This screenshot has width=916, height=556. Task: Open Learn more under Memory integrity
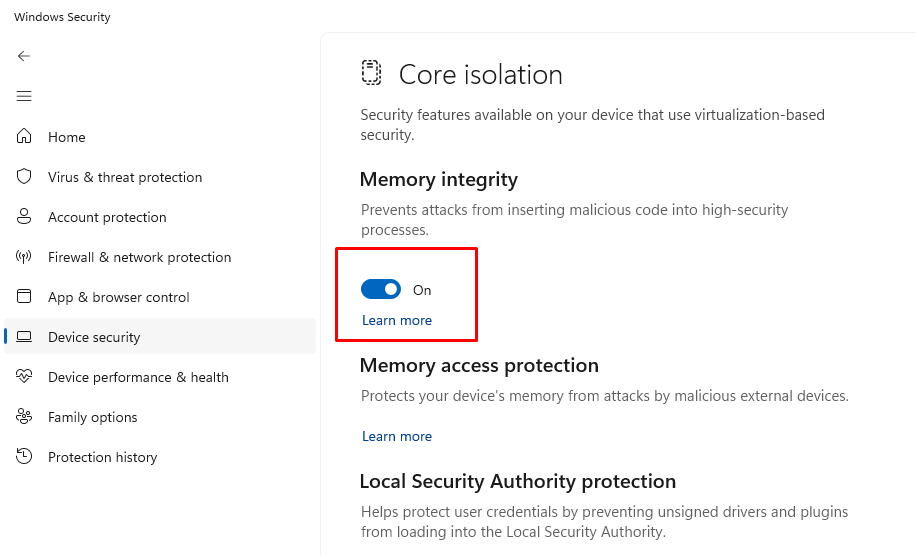(397, 321)
